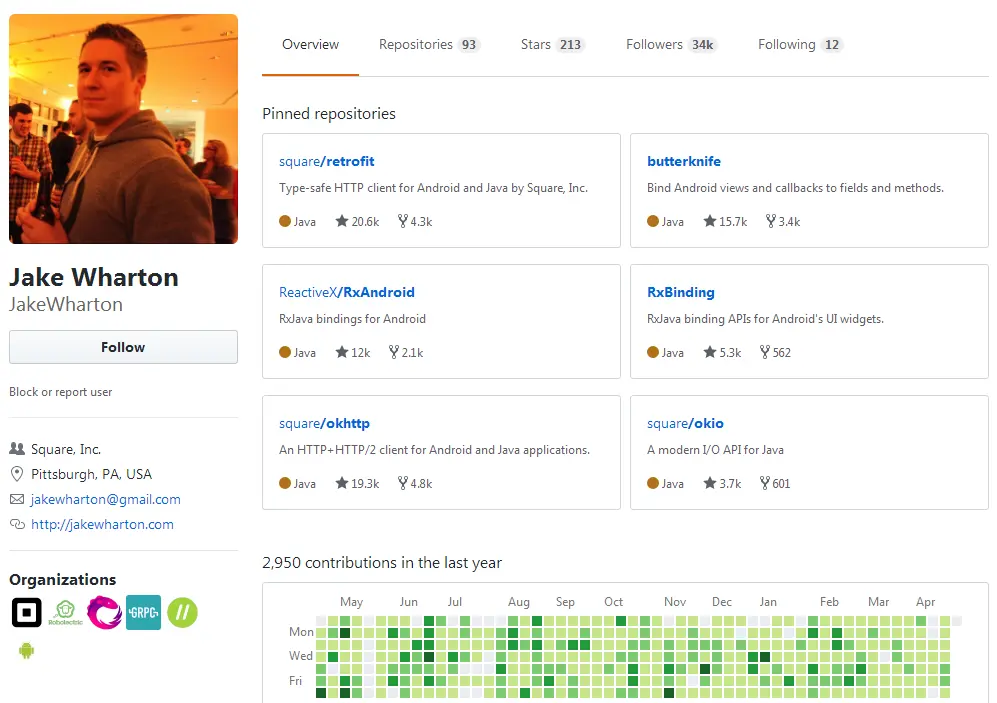Click the star count 12k on RxAndroid

pyautogui.click(x=353, y=352)
